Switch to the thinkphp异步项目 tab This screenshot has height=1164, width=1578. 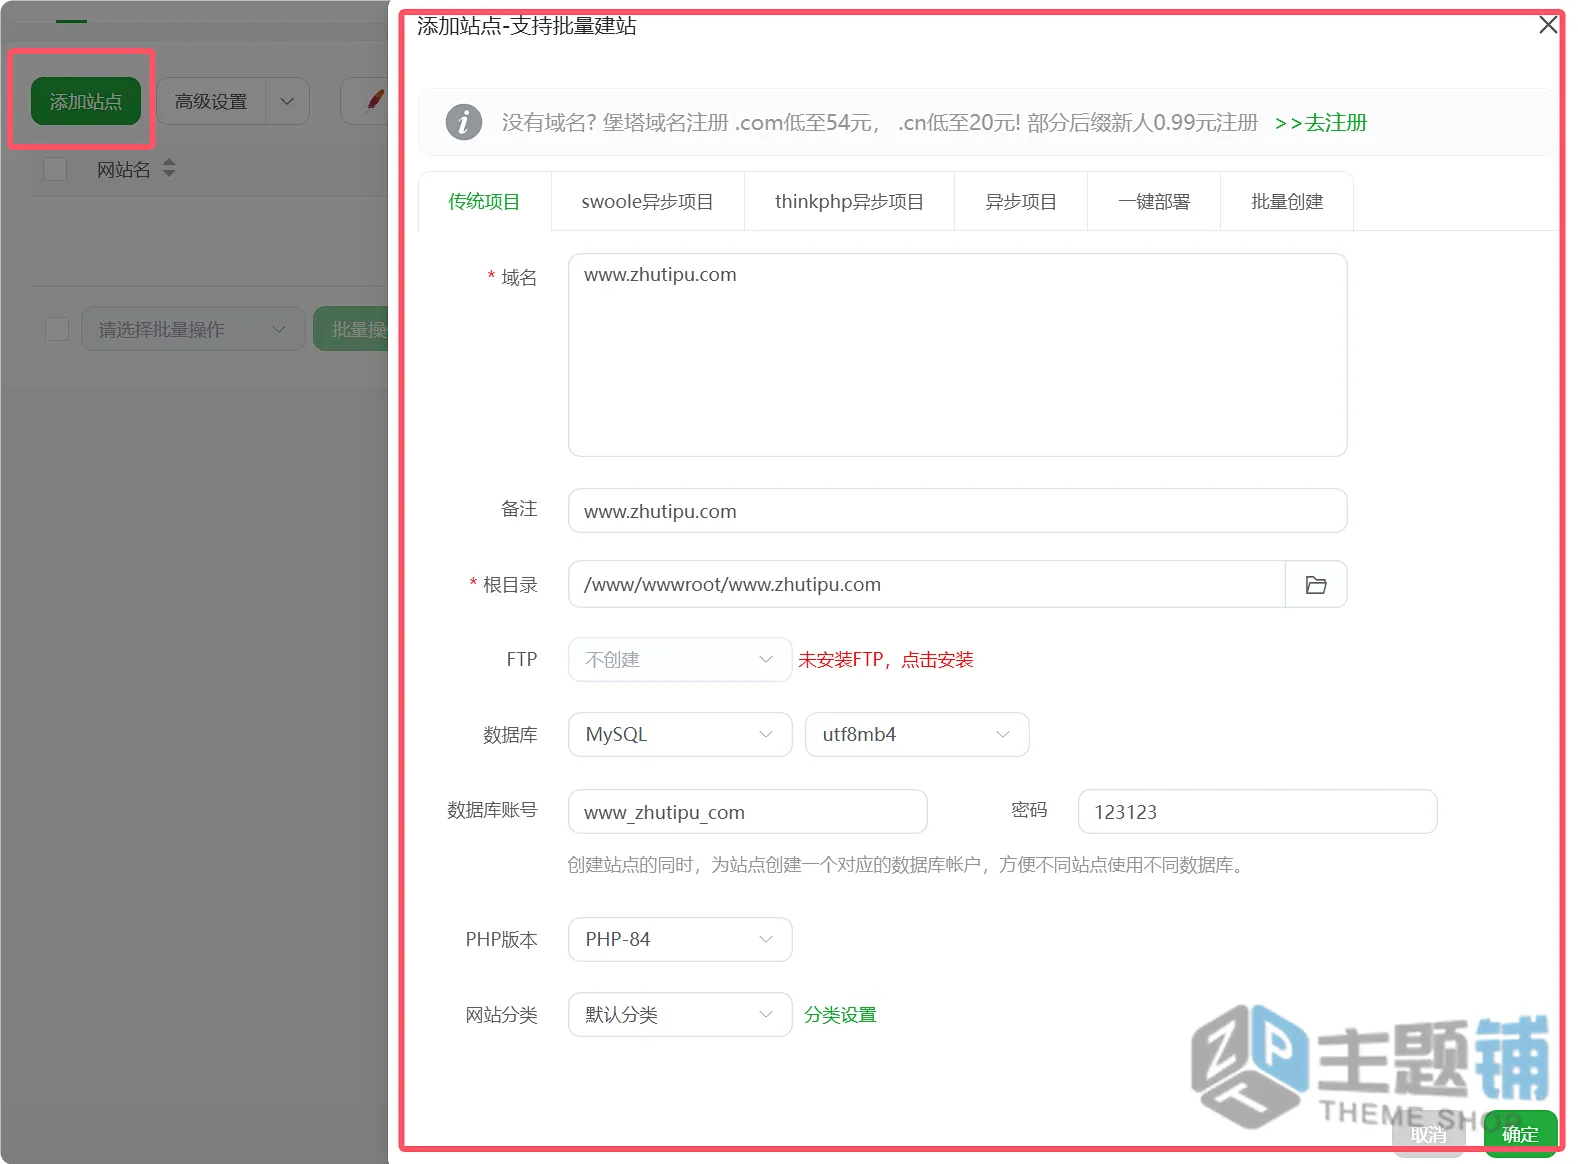(849, 202)
